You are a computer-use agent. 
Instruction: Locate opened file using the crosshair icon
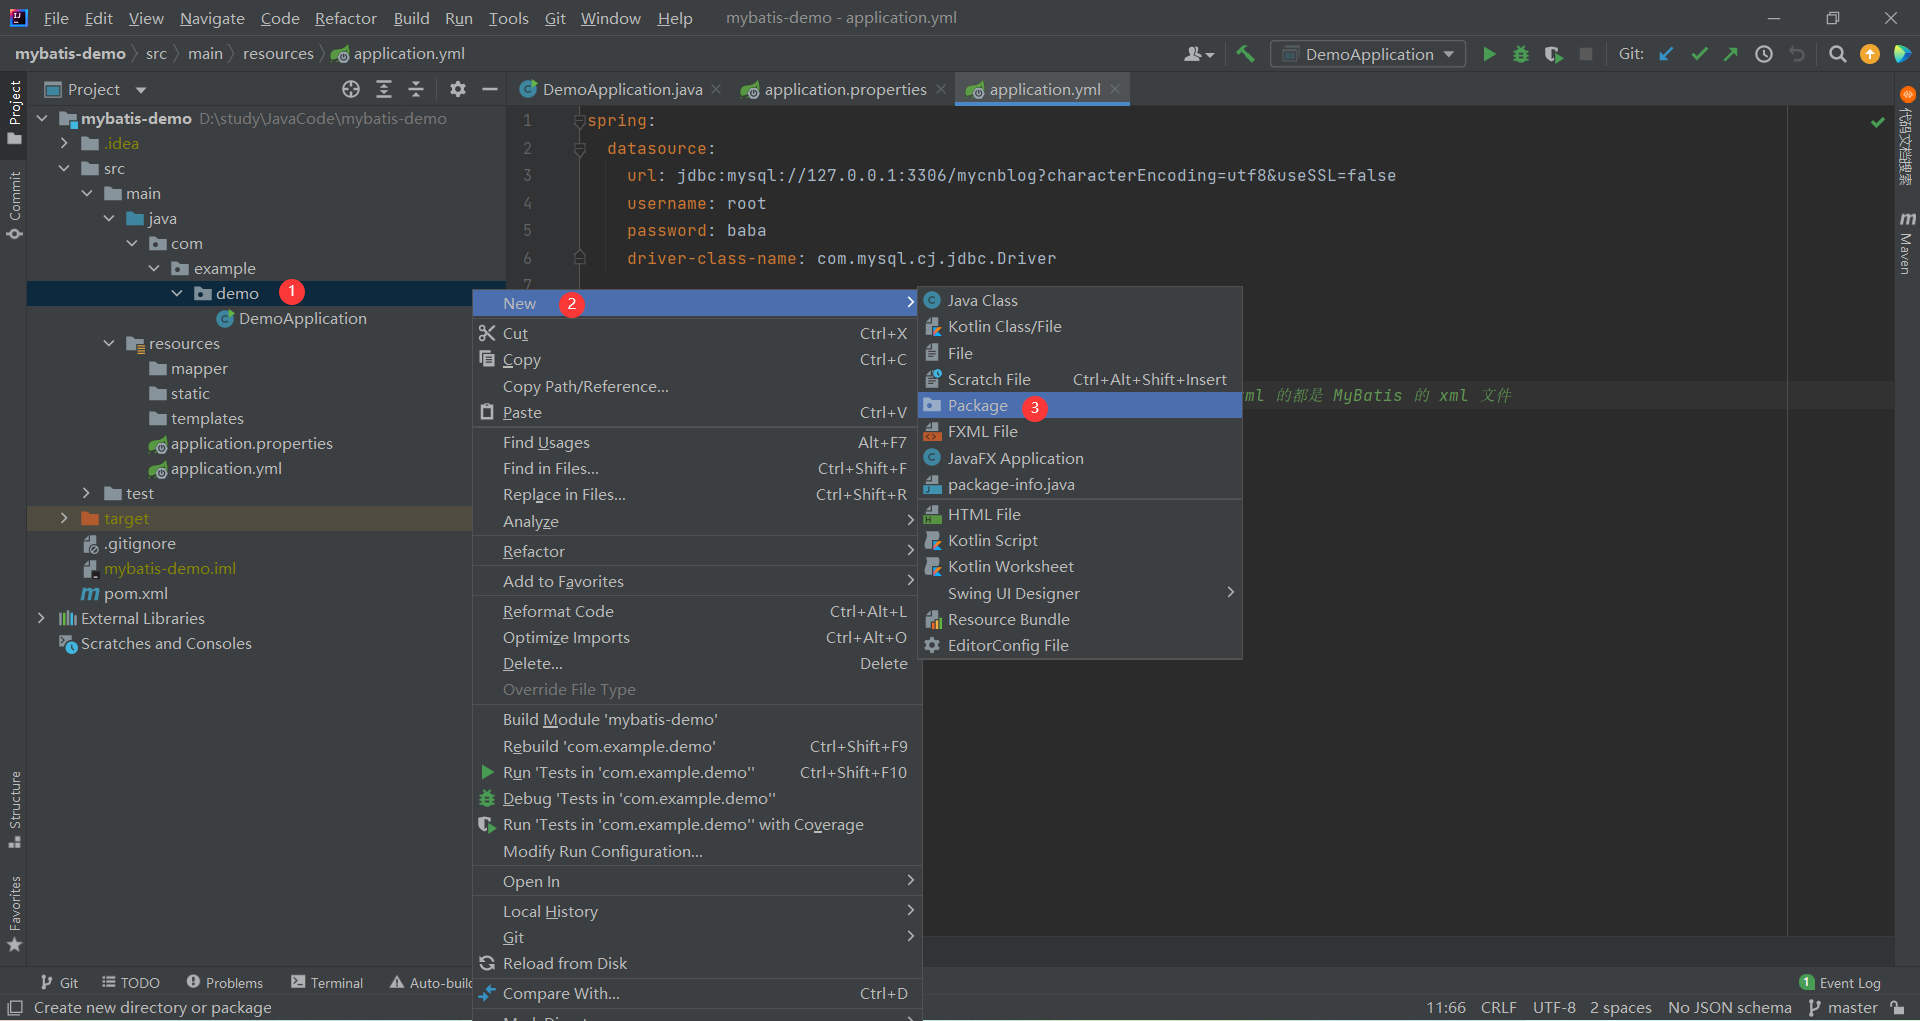coord(351,89)
